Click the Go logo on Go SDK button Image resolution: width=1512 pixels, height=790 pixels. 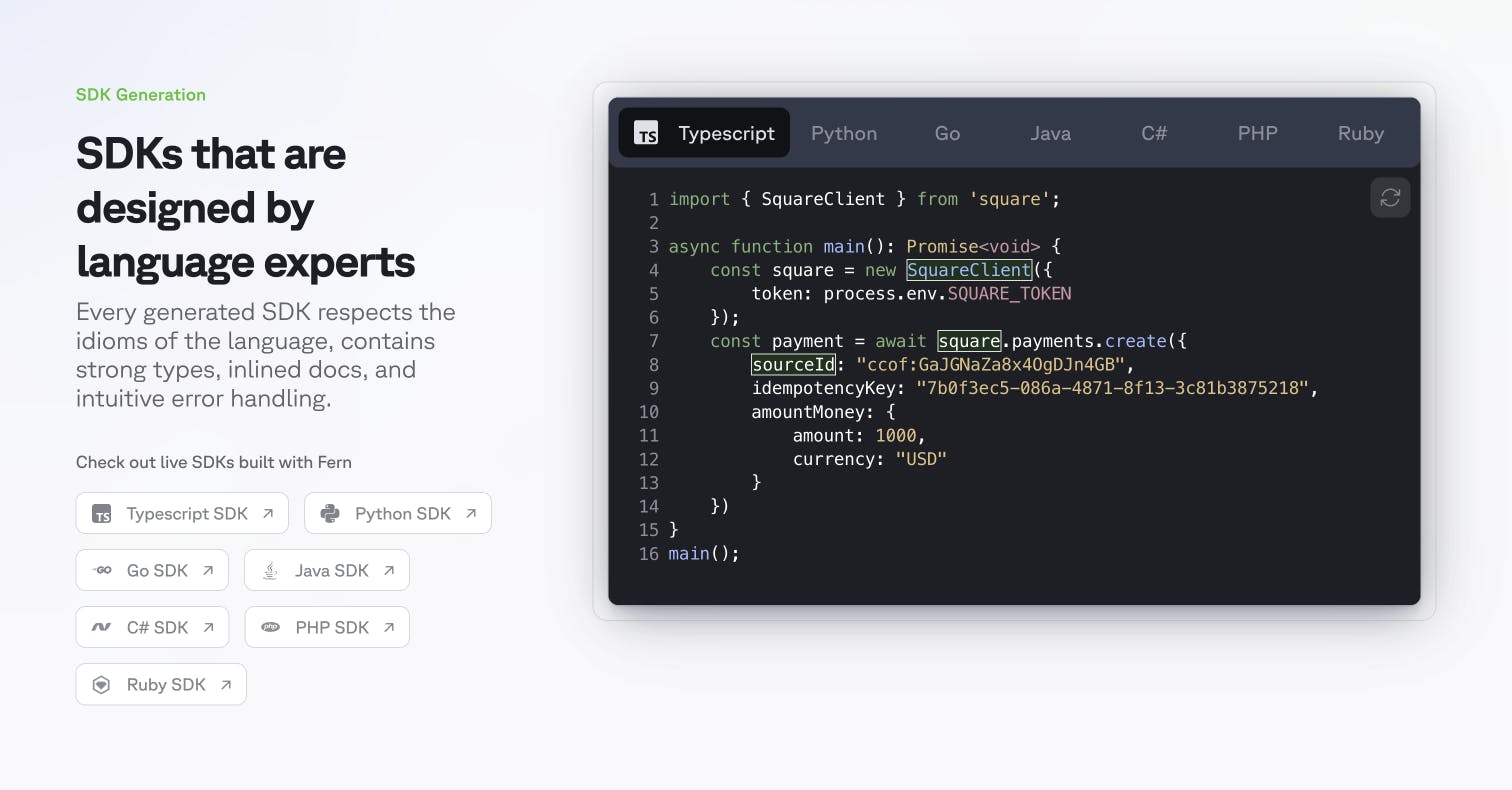click(x=101, y=571)
